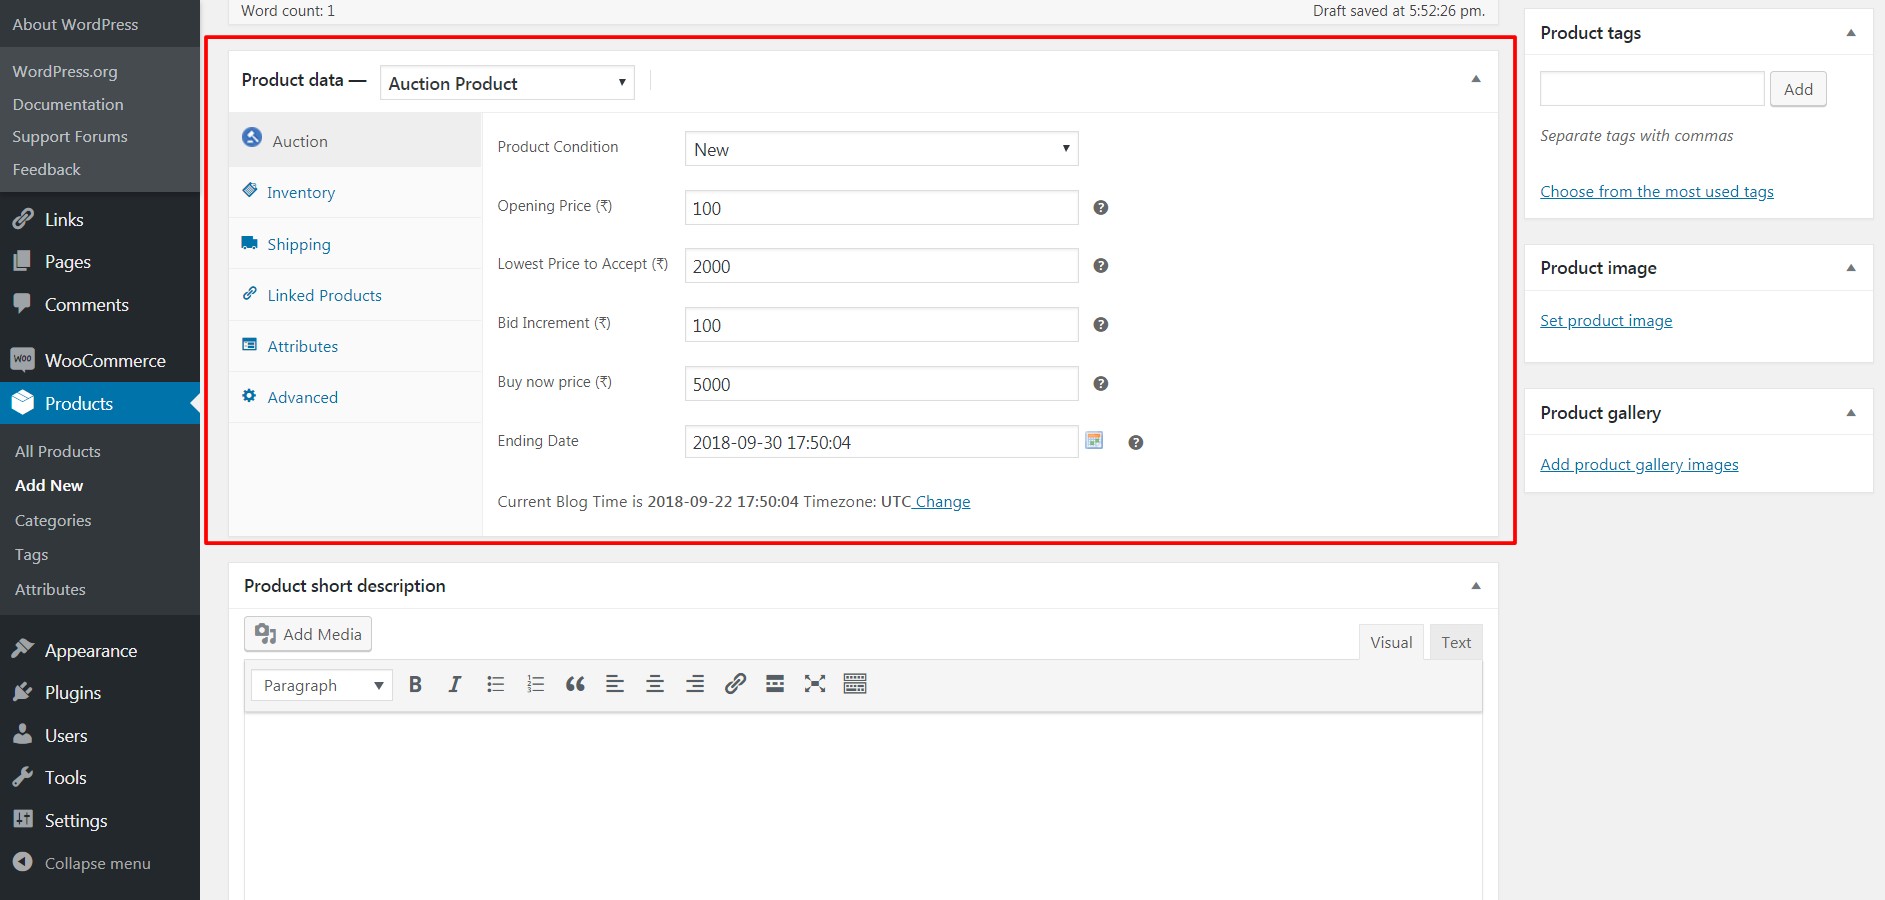Select the Inventory product data tab

pyautogui.click(x=355, y=192)
